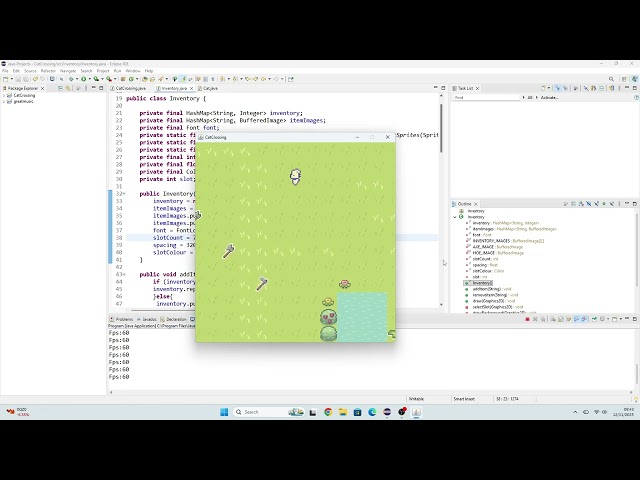
Task: Click the External Tools run icon
Action: 109,79
